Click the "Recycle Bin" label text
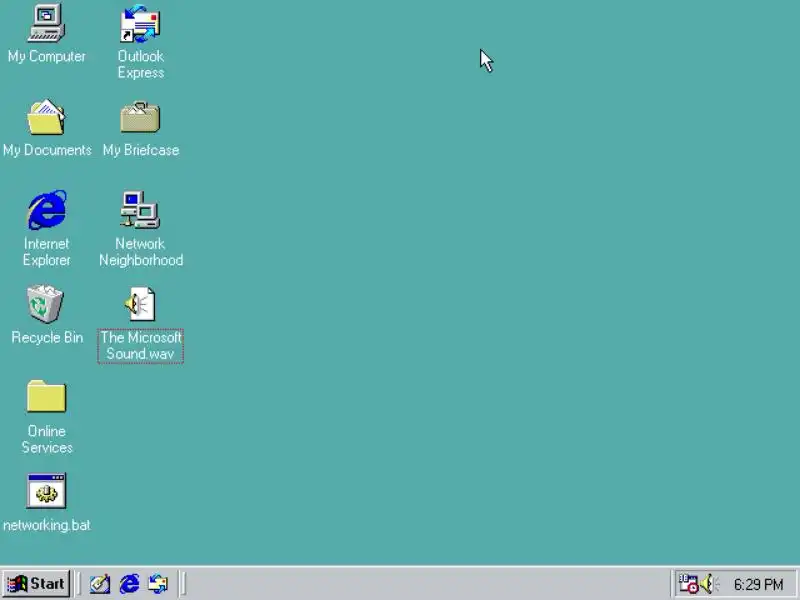The height and width of the screenshot is (600, 800). [47, 338]
